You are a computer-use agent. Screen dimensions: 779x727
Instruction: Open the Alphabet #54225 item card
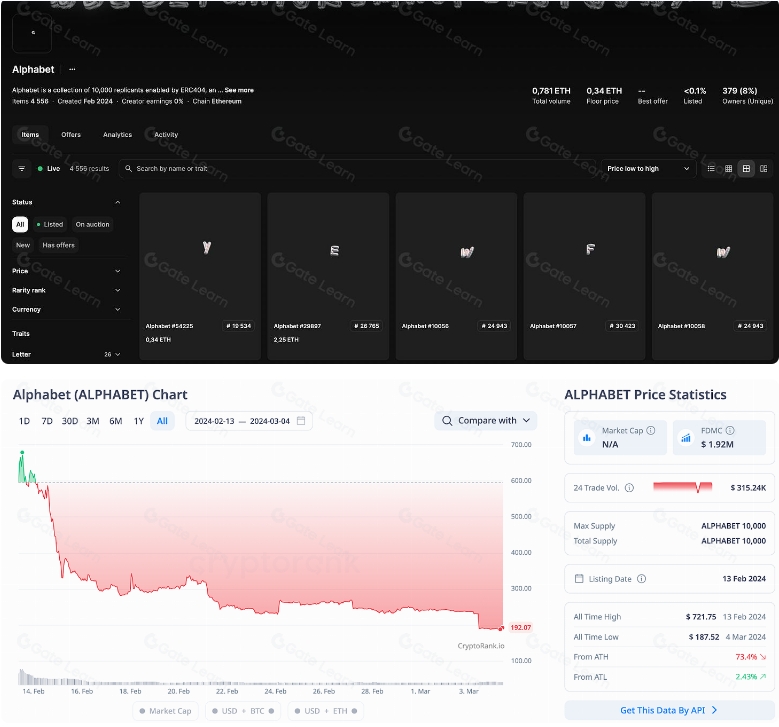(x=200, y=276)
